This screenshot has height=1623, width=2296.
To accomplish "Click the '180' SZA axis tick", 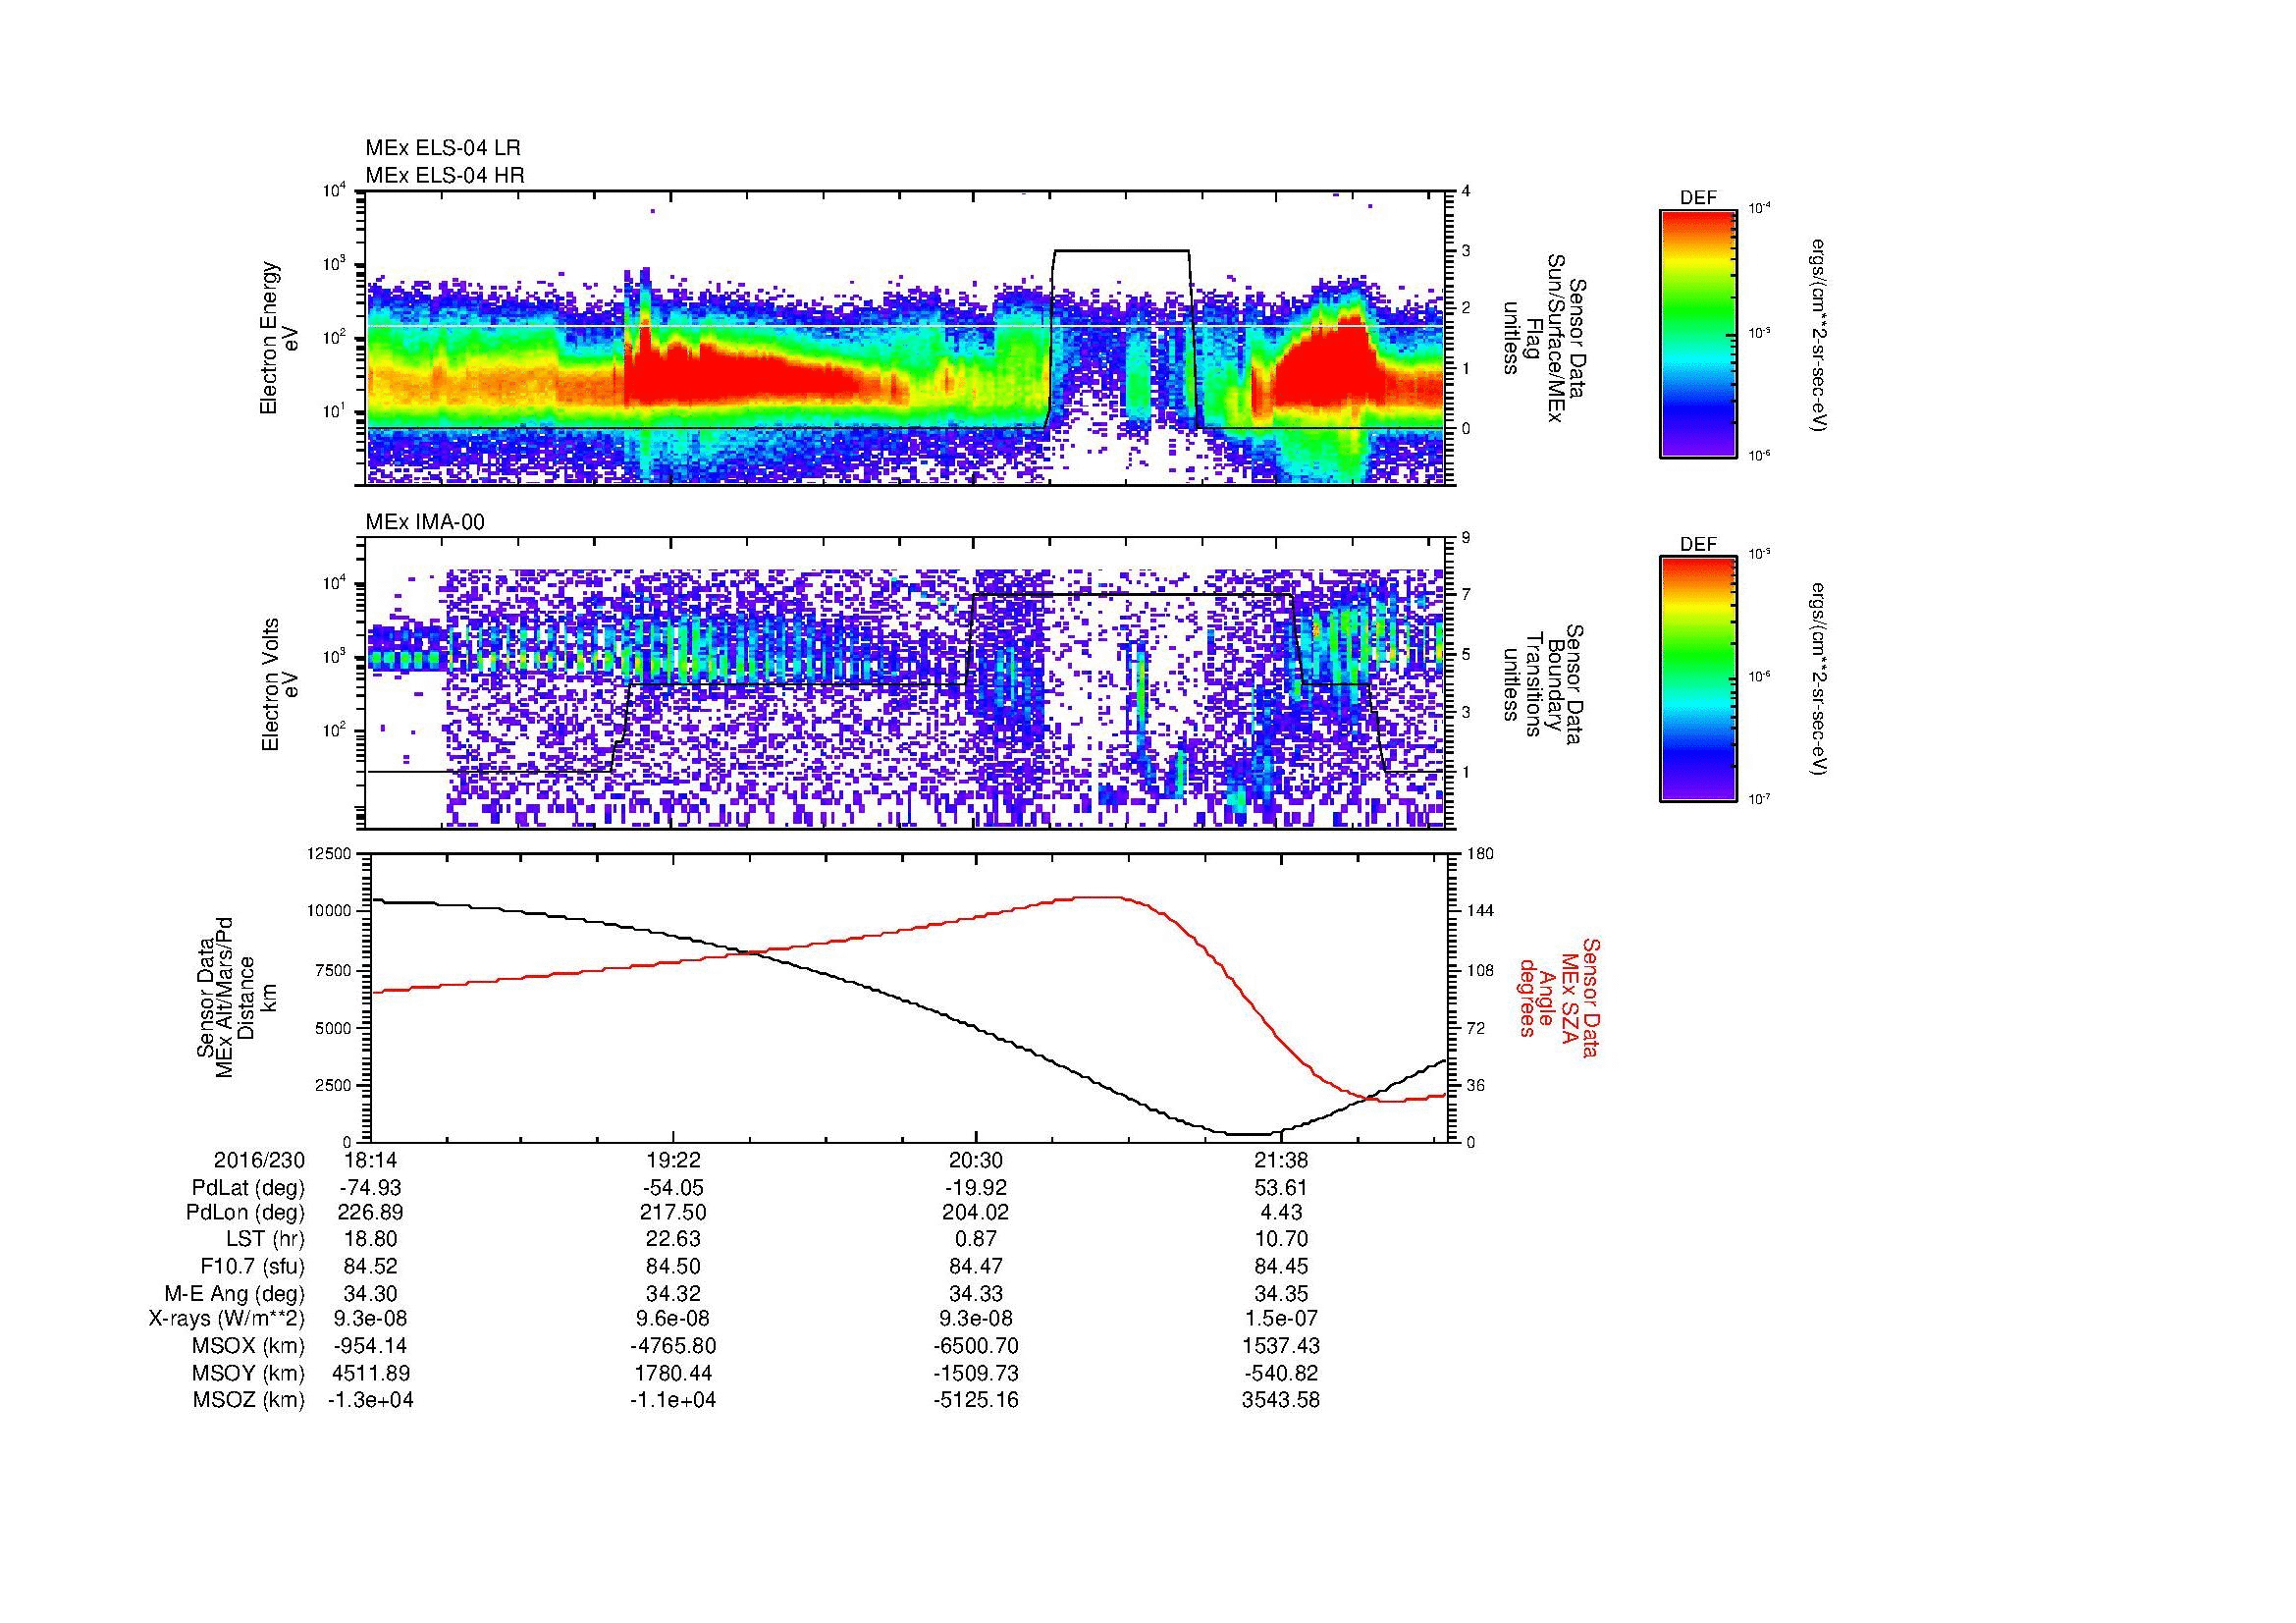I will click(x=1480, y=854).
